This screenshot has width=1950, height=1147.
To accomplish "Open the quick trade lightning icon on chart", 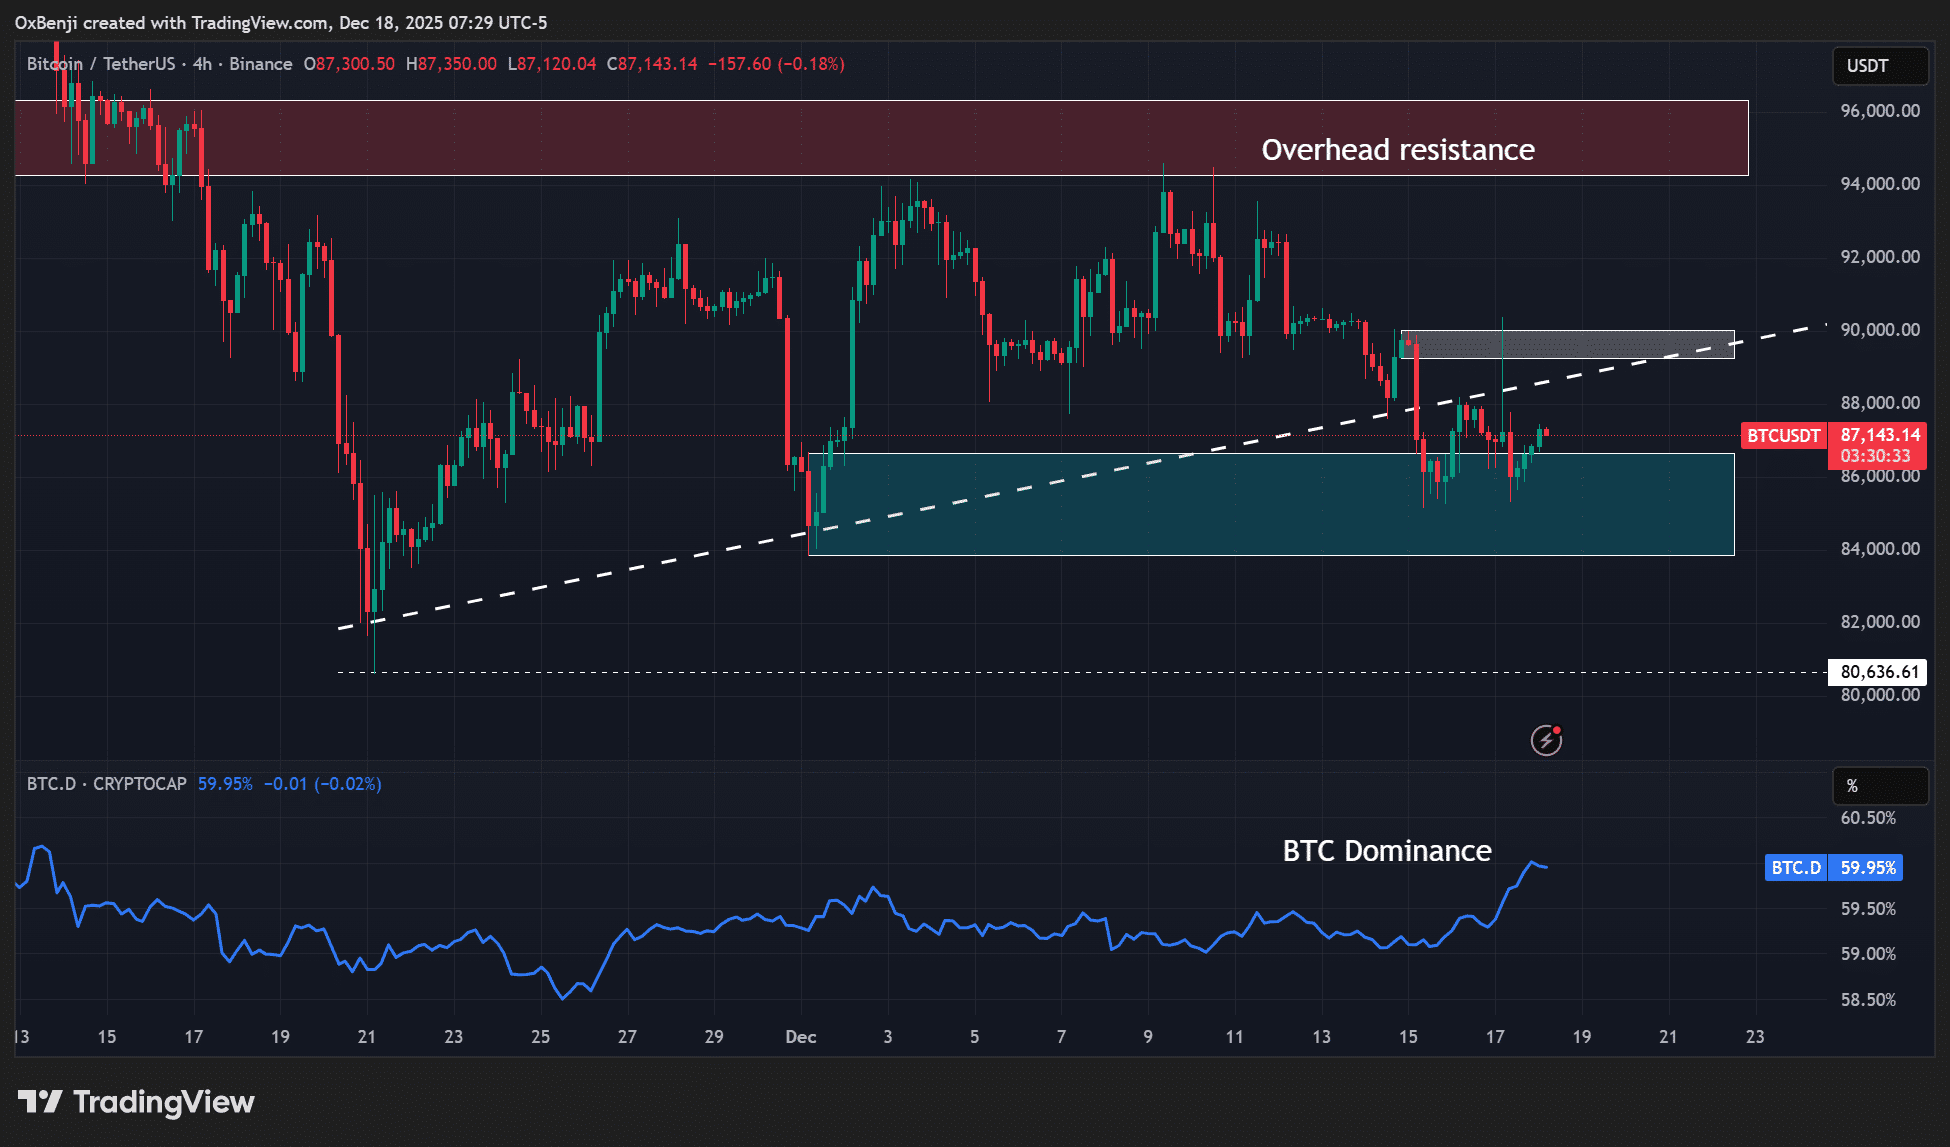I will (1546, 740).
